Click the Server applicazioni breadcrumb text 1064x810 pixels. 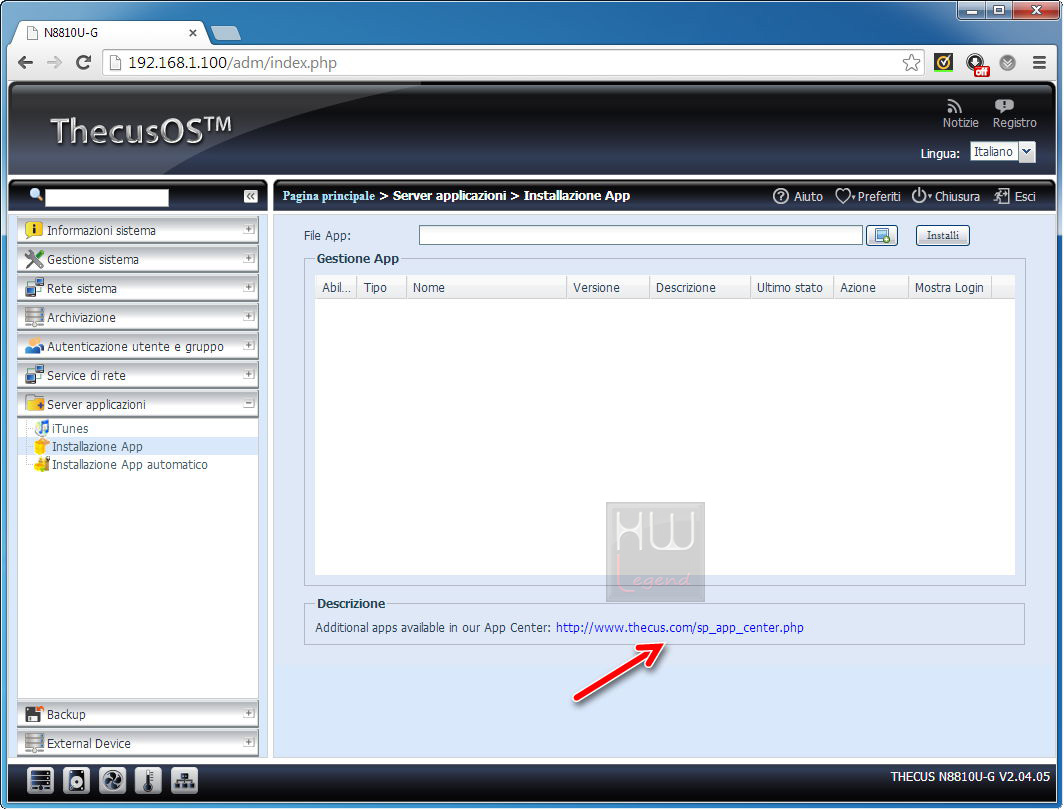[449, 195]
